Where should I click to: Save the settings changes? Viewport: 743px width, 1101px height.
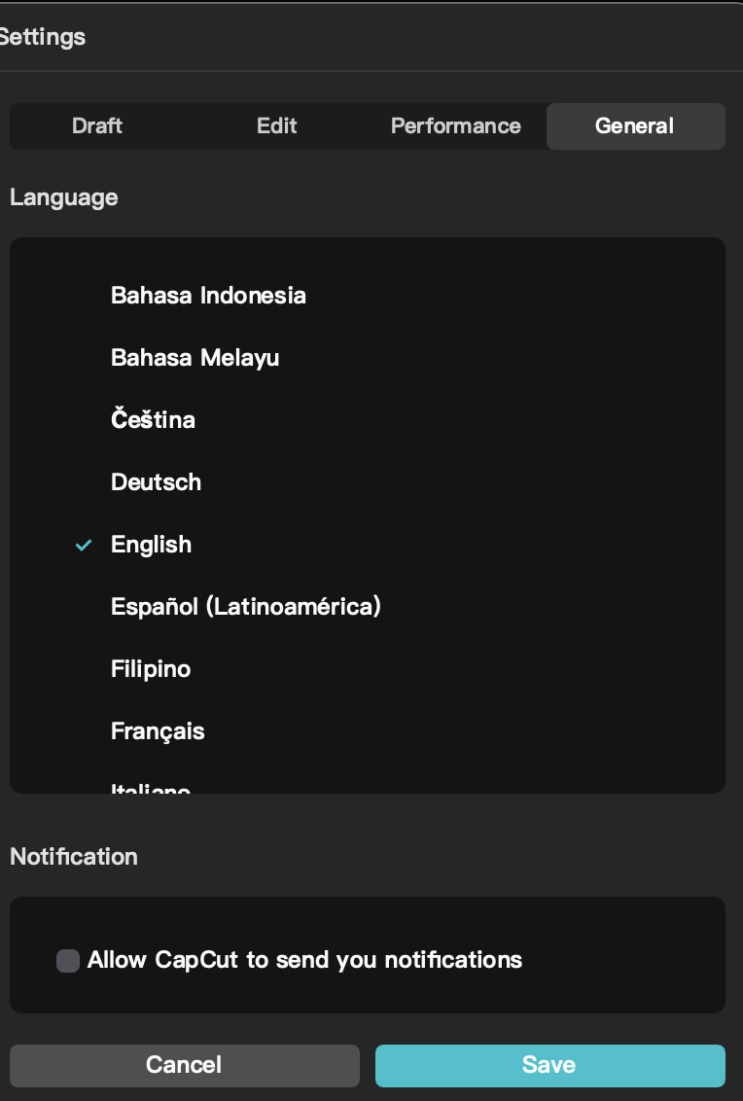tap(549, 1065)
